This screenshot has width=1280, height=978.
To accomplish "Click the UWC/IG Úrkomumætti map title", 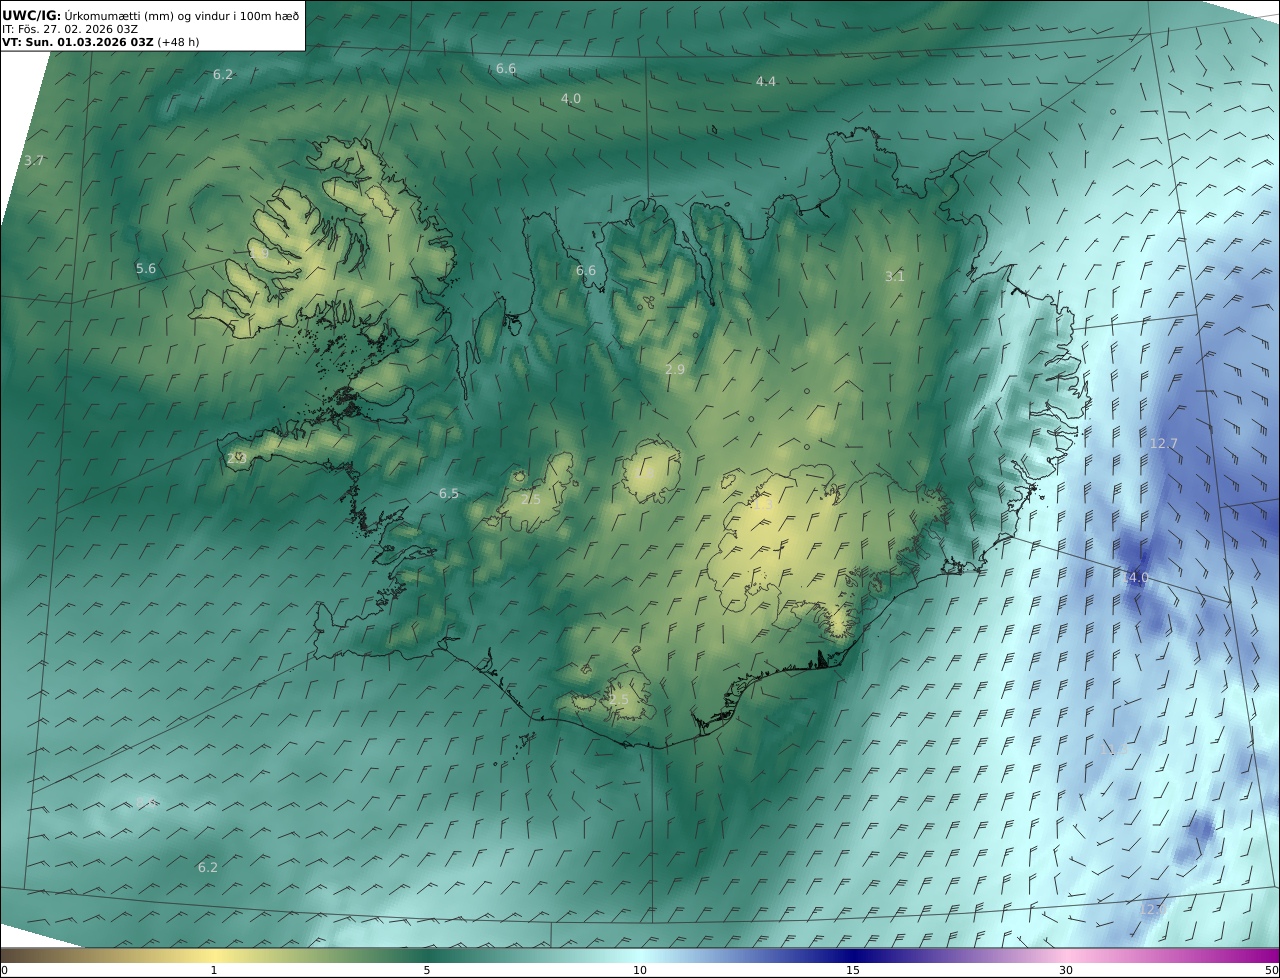I will pos(150,14).
